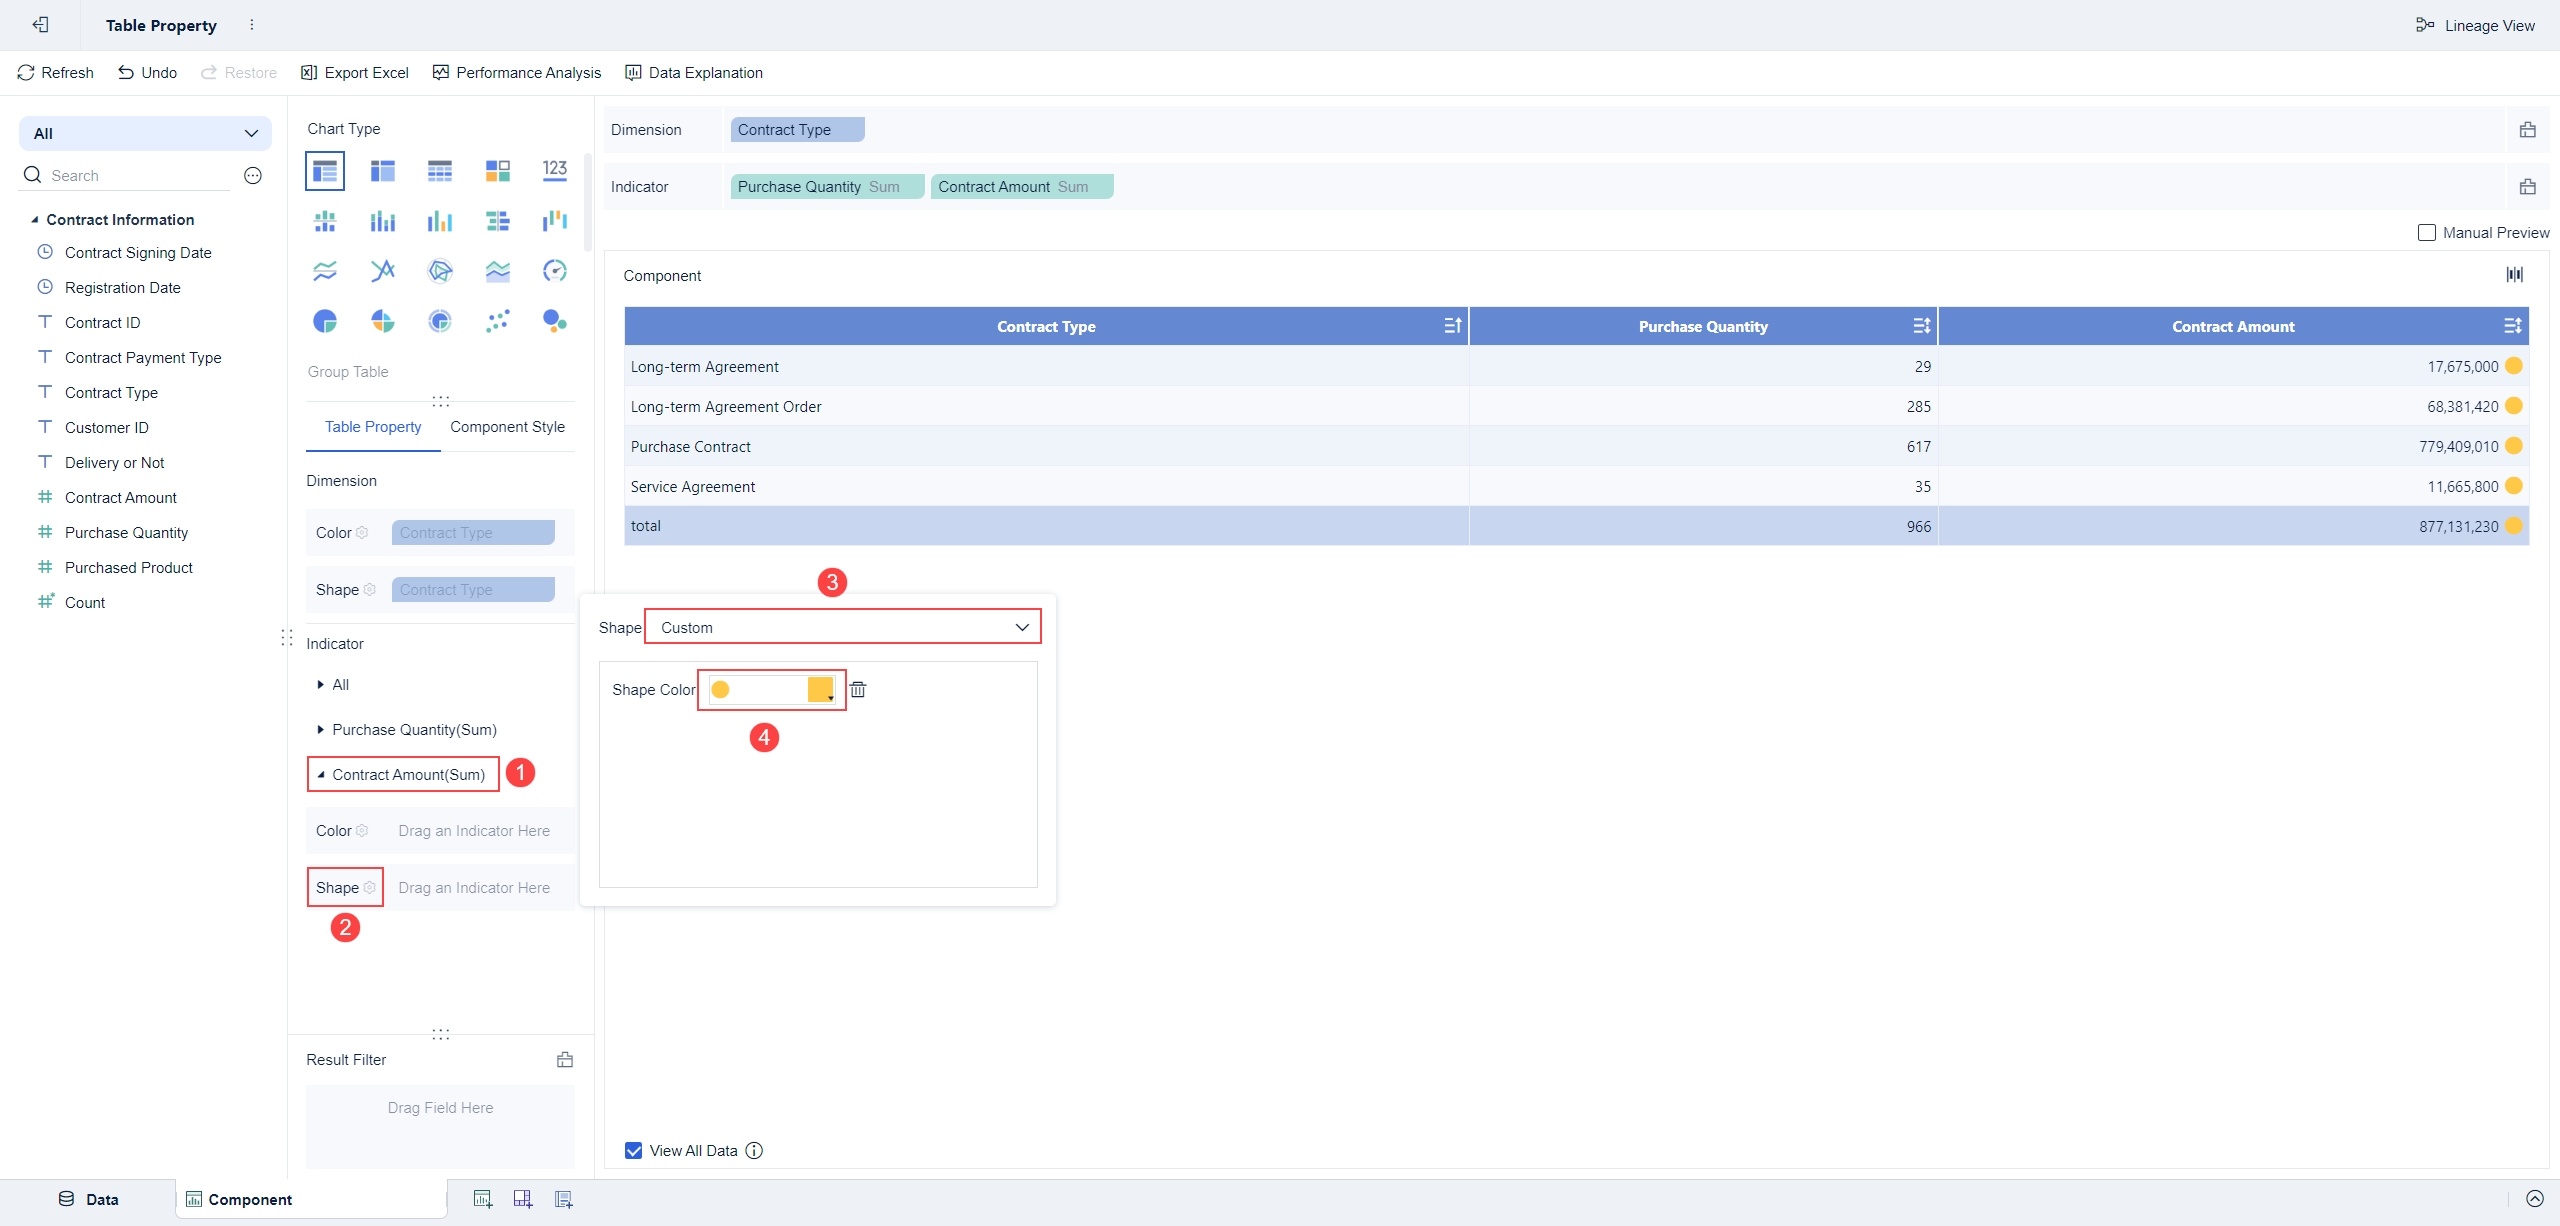Screen dimensions: 2560x1226
Task: Click the Shape gear icon under Contract Amount(Sum)
Action: pos(370,888)
